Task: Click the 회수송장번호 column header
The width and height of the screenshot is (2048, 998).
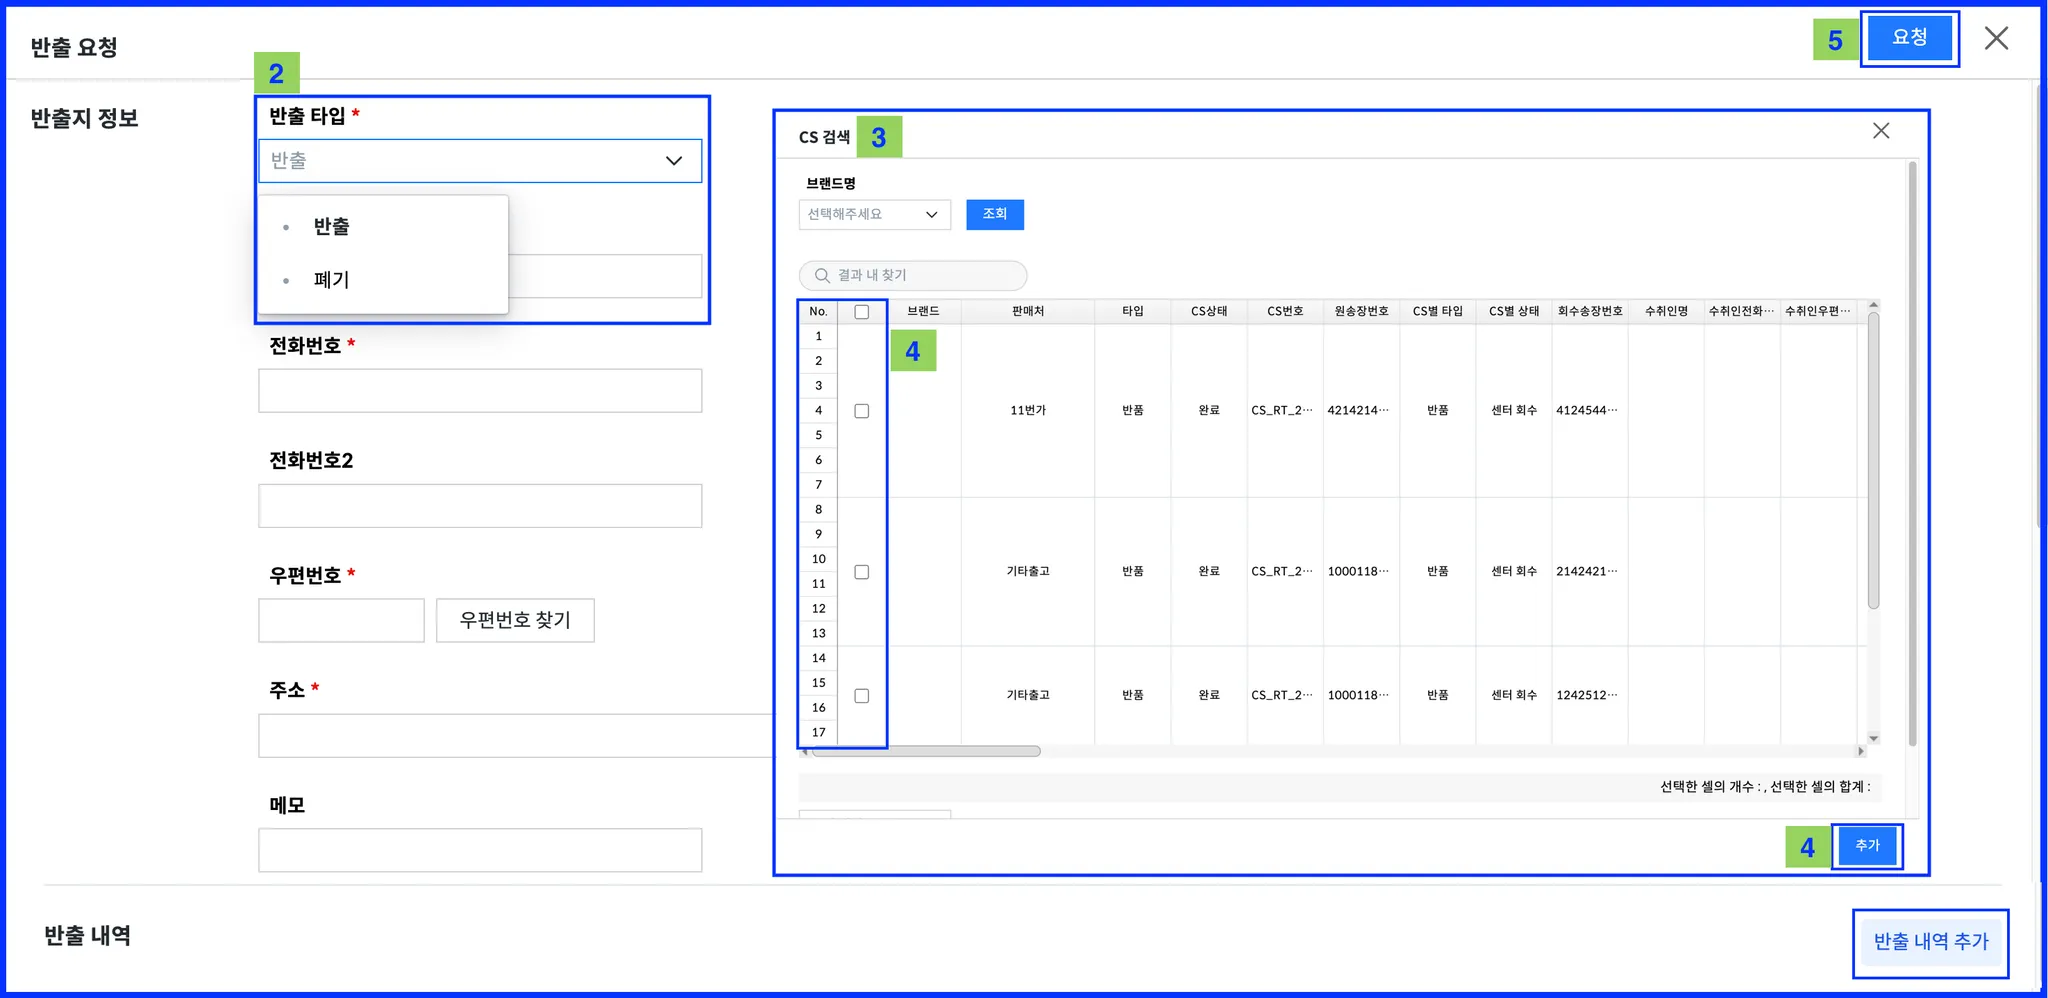Action: tap(1590, 312)
